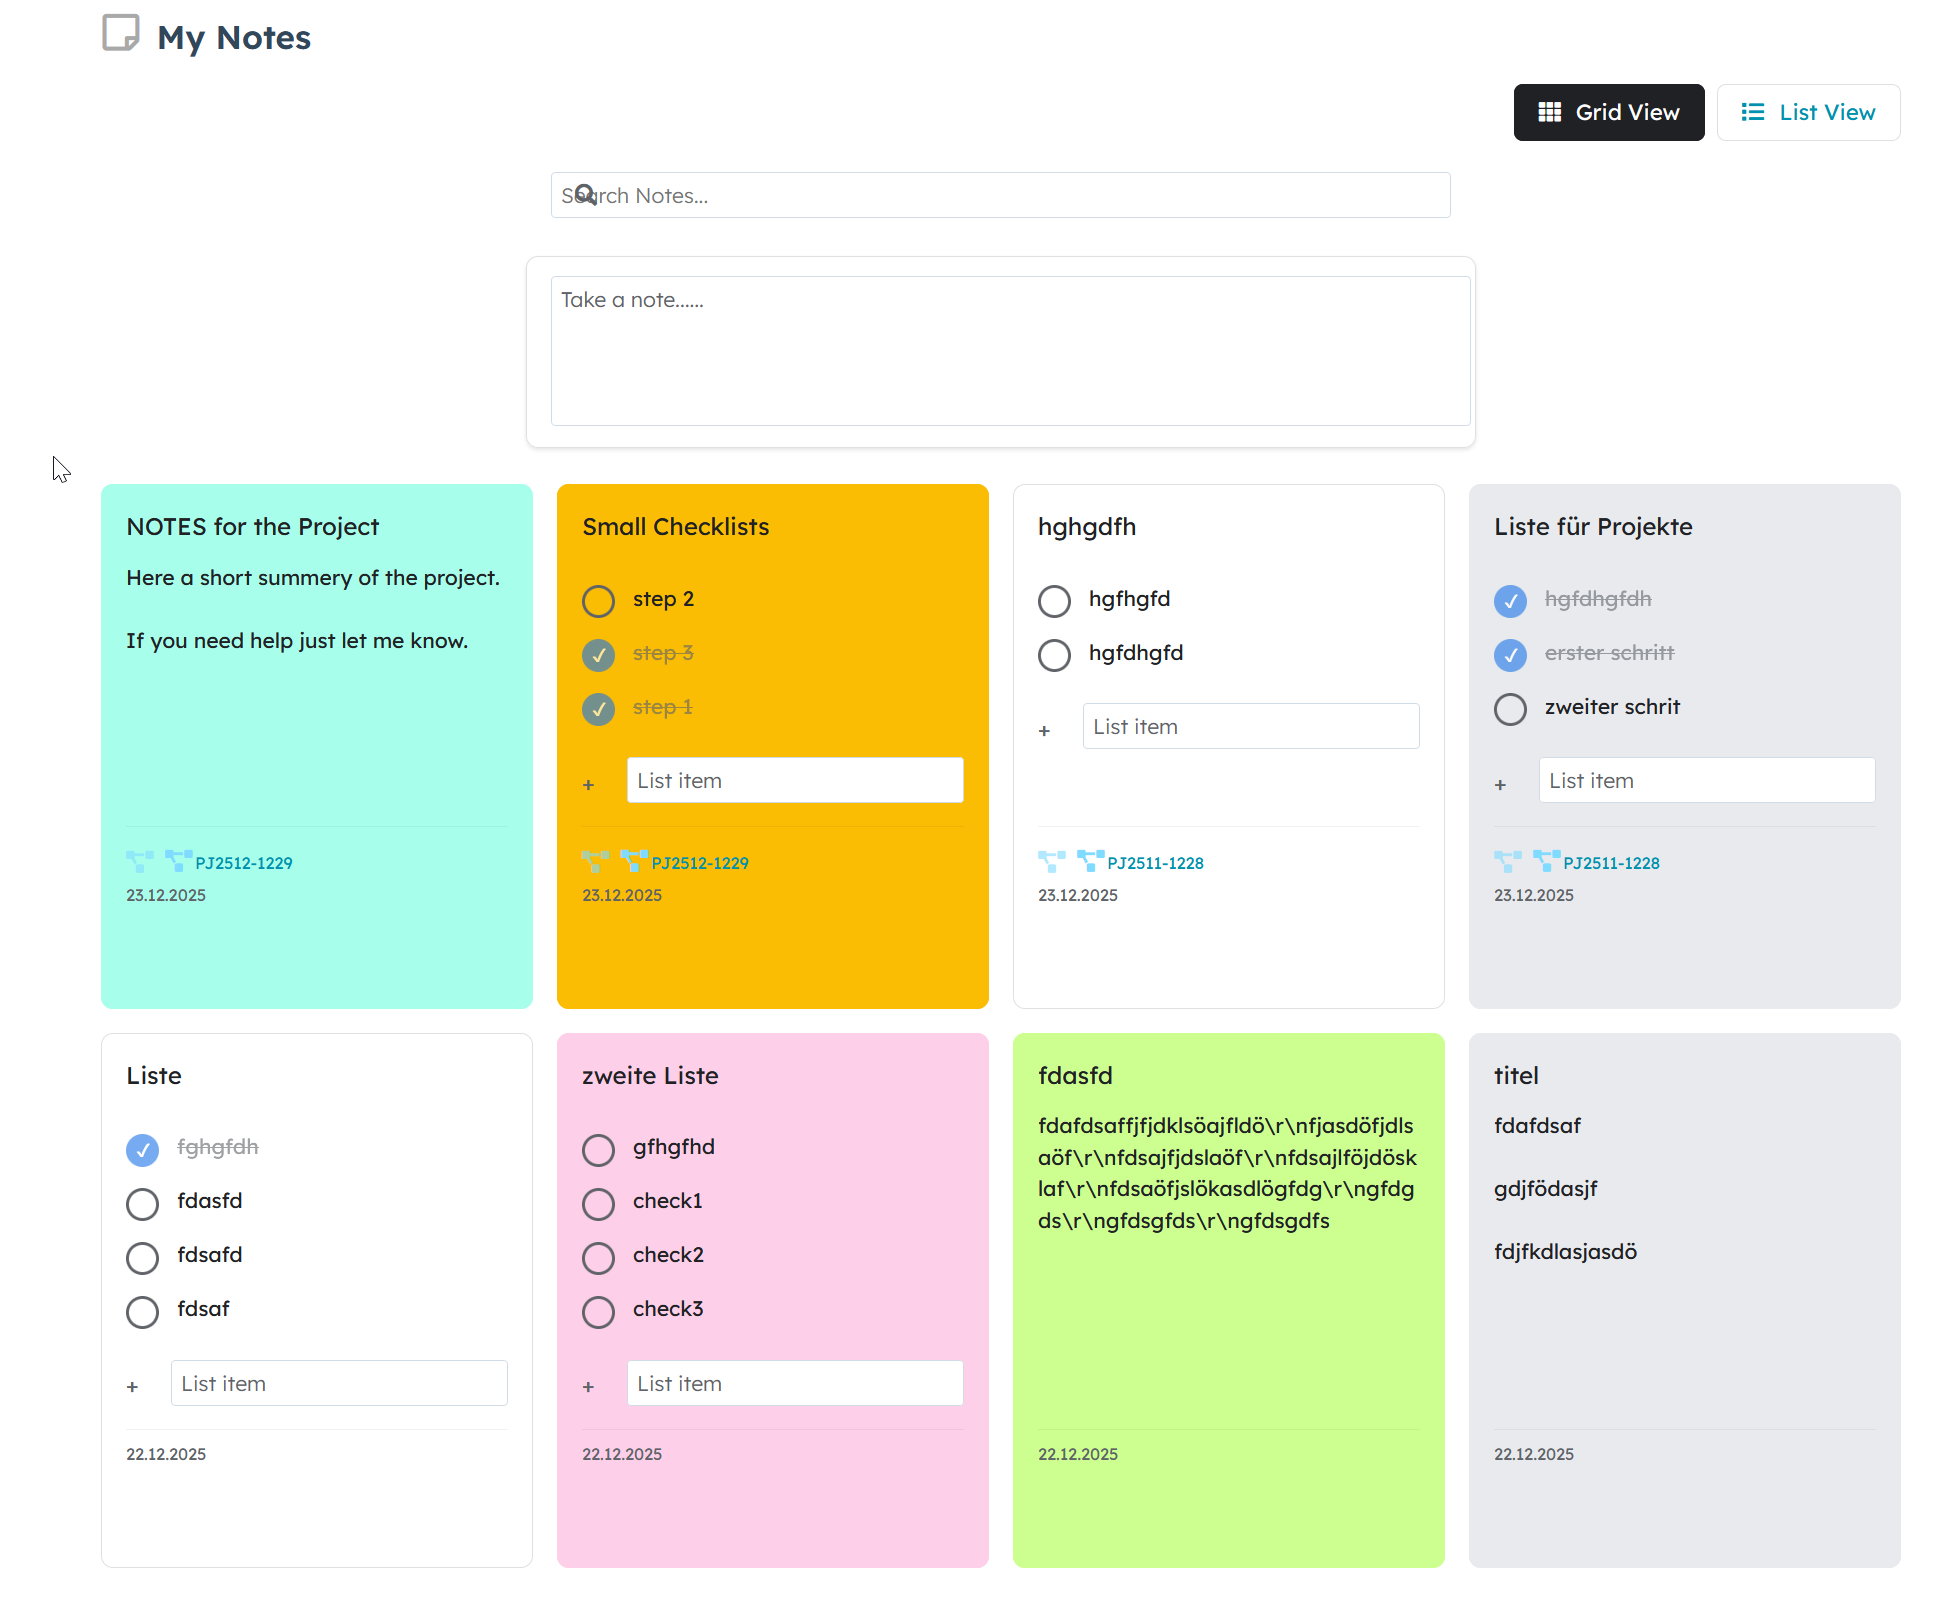Screen dimensions: 1954x1623
Task: Click the My Notes sticky note icon
Action: (121, 33)
